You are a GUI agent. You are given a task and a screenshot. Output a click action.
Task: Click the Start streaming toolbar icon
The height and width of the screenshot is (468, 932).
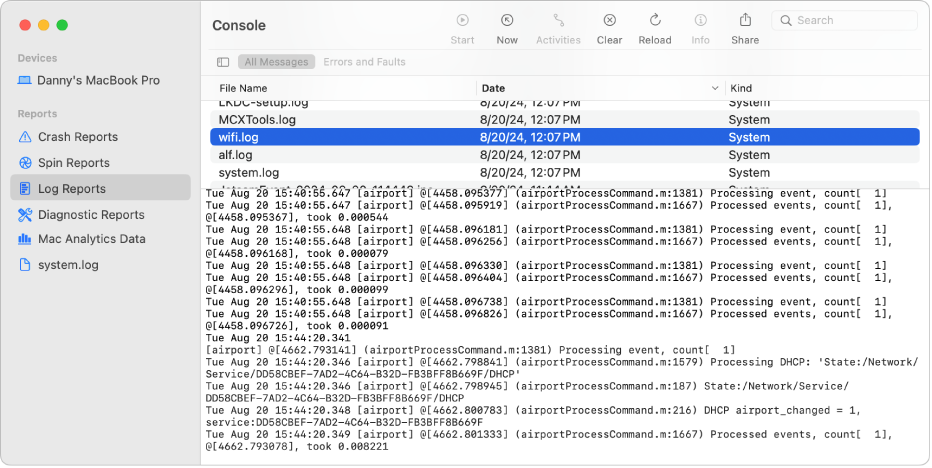coord(462,20)
